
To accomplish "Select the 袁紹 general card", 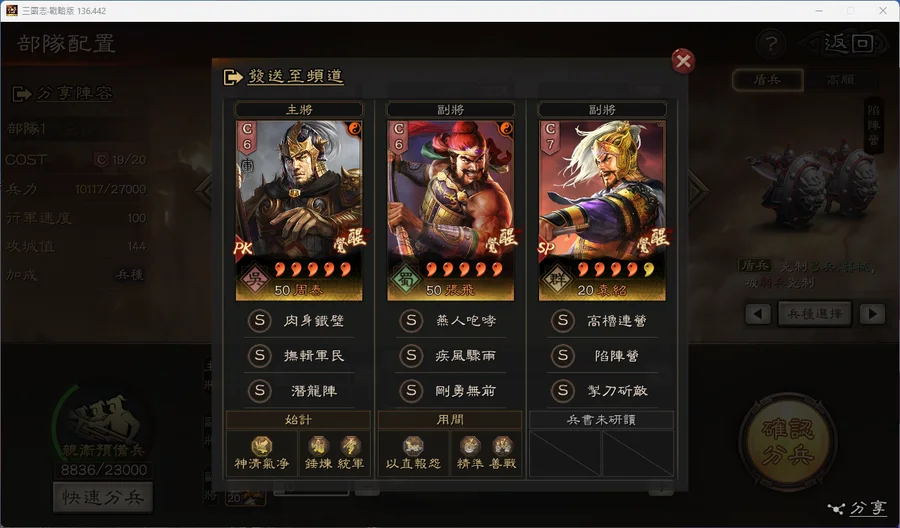I will tap(602, 210).
